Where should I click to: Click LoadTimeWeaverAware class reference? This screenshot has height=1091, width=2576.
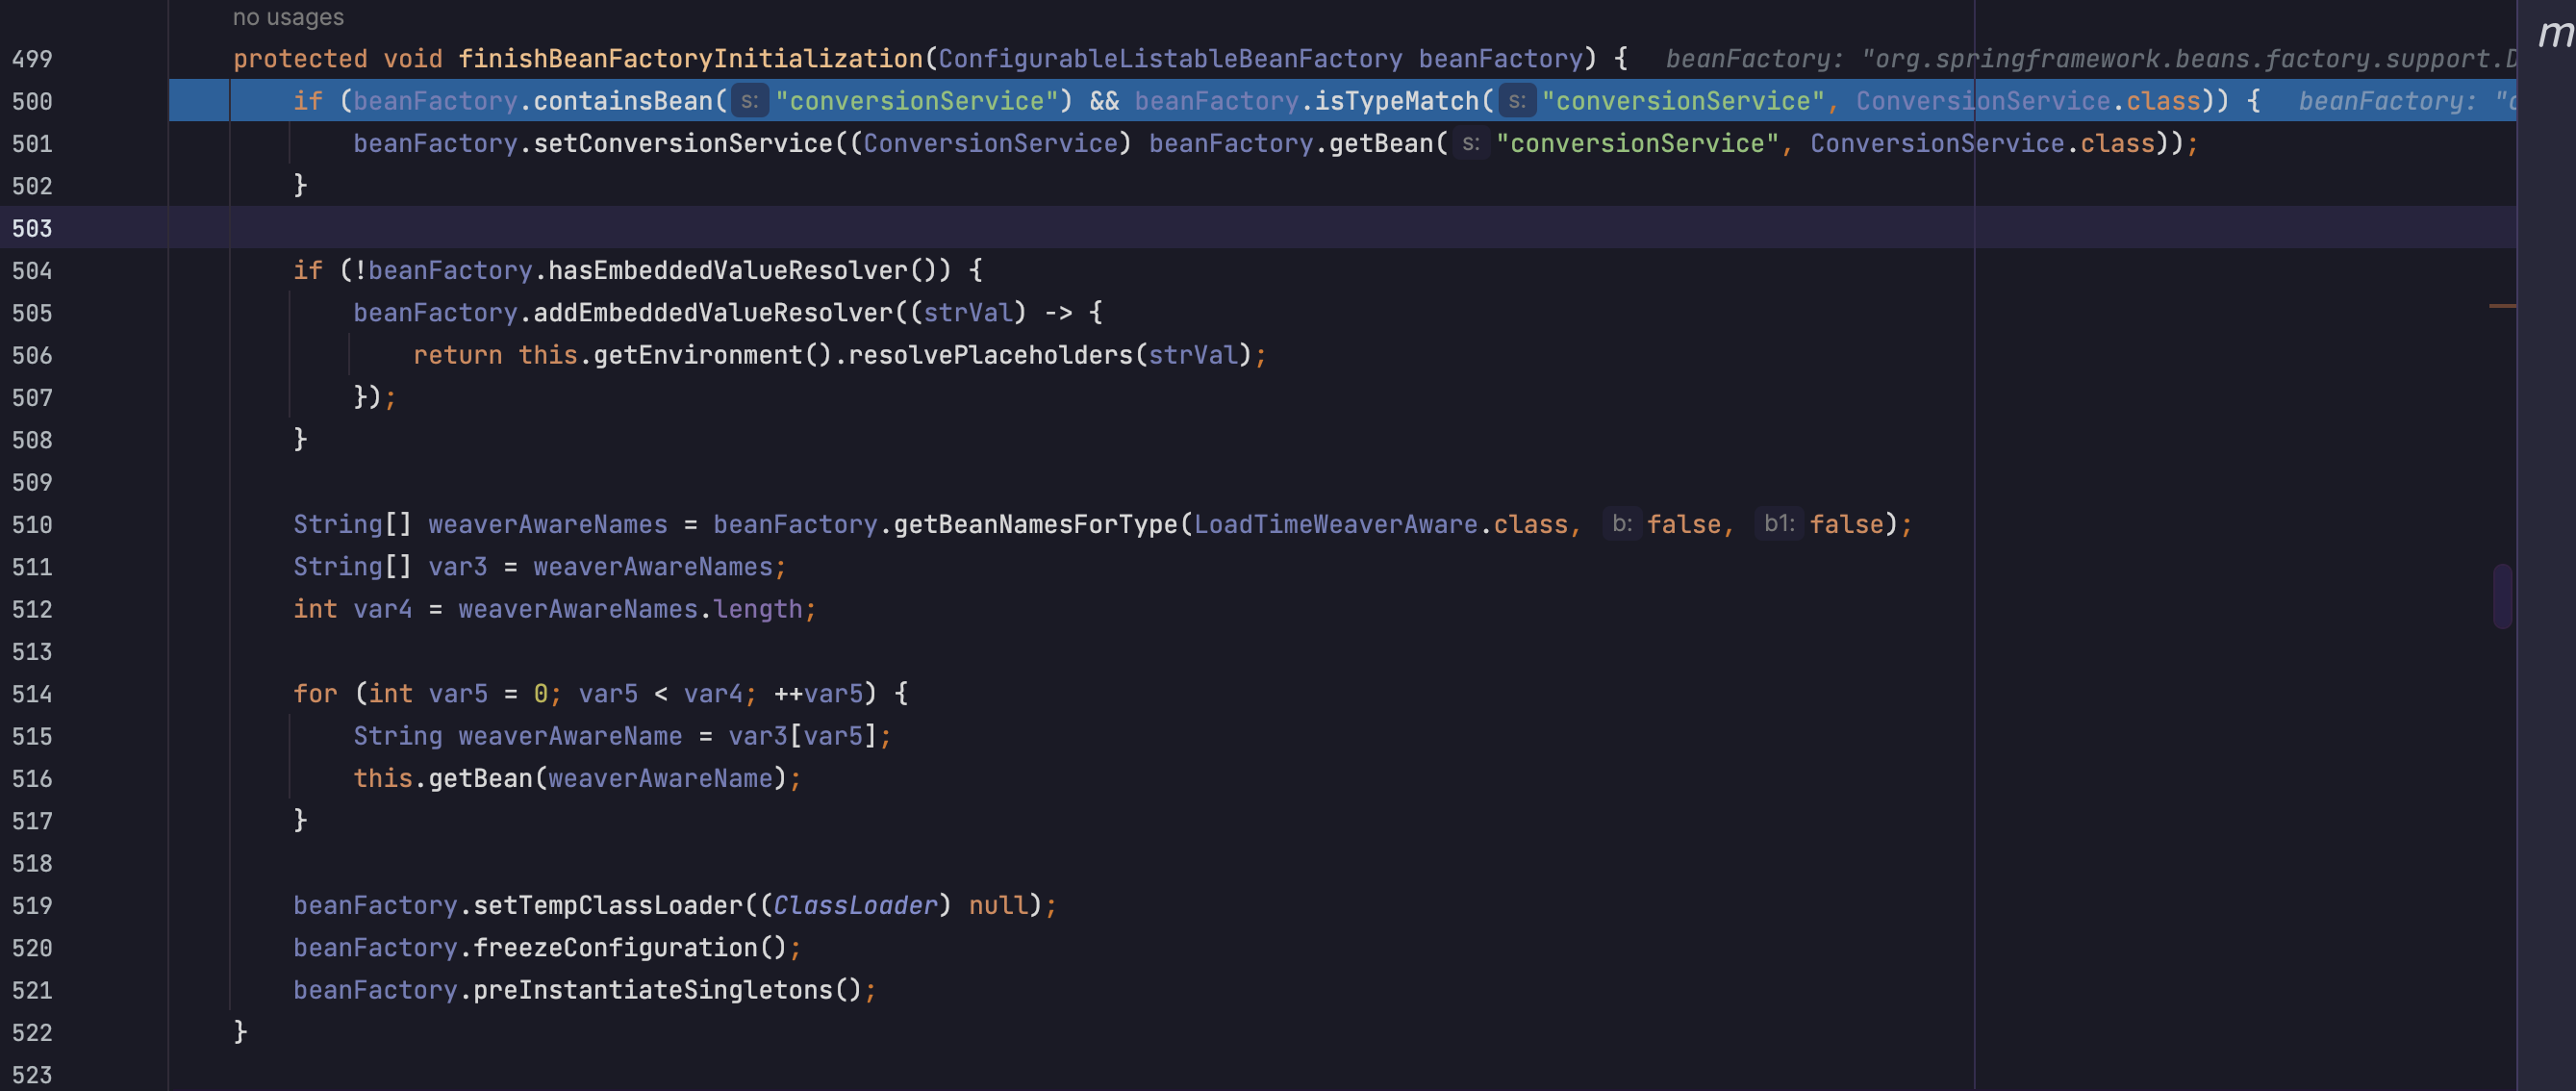point(1335,524)
